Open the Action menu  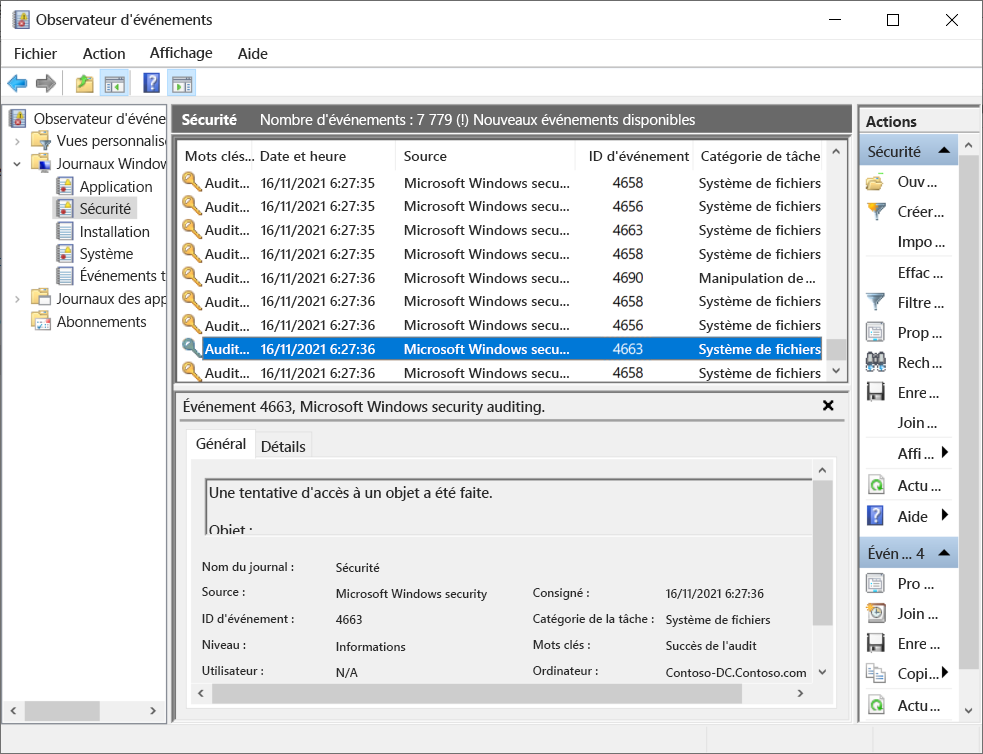pyautogui.click(x=103, y=53)
